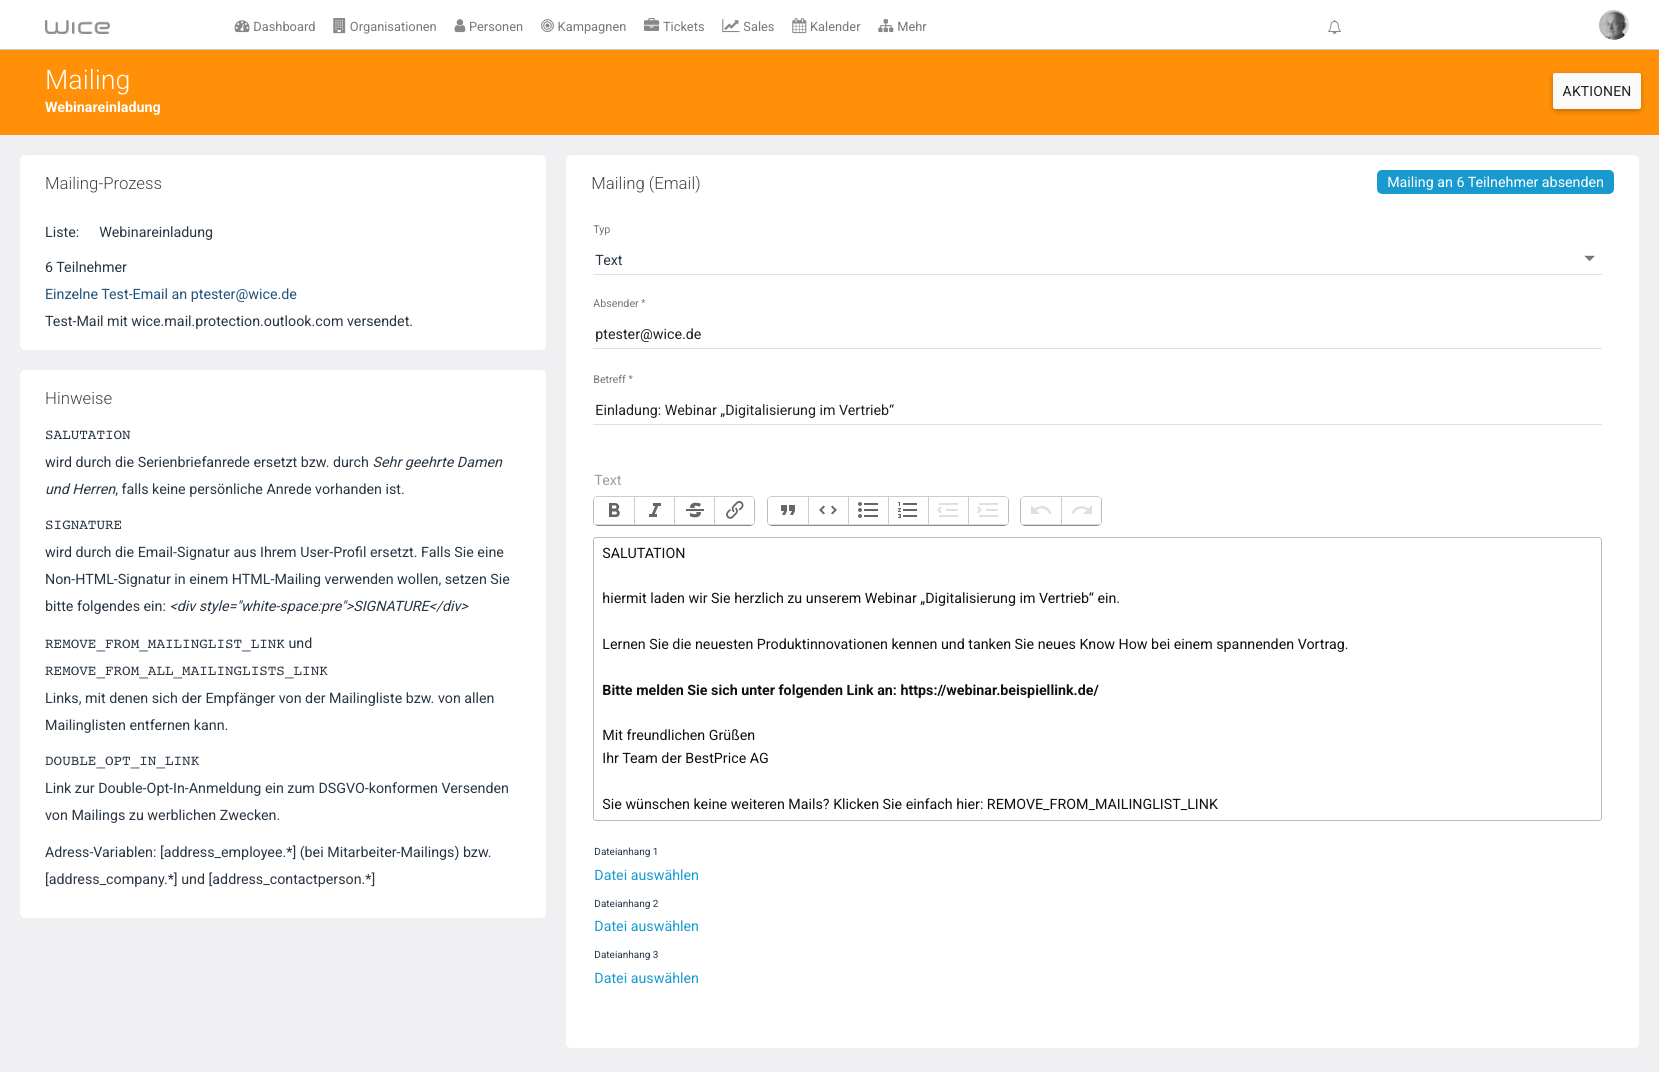Screen dimensions: 1659x1072
Task: Toggle bold formatting
Action: [614, 511]
